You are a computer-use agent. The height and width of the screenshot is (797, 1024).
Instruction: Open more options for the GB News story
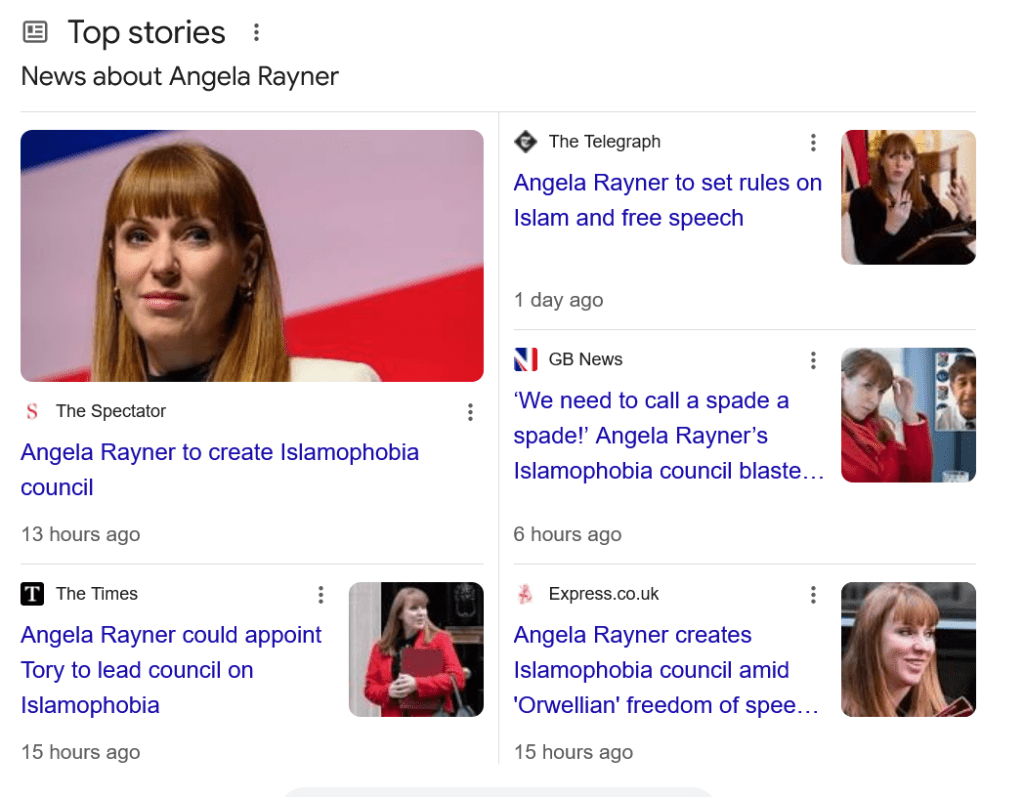(813, 360)
